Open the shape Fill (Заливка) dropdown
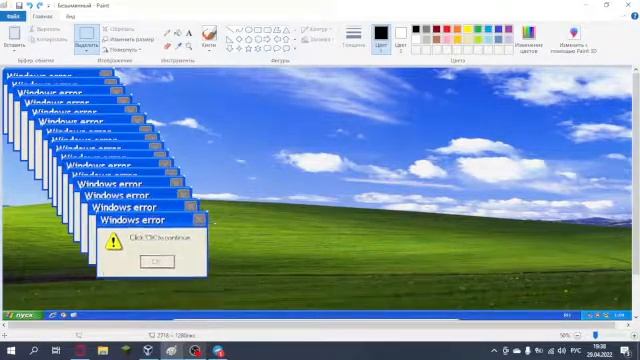 [317, 40]
